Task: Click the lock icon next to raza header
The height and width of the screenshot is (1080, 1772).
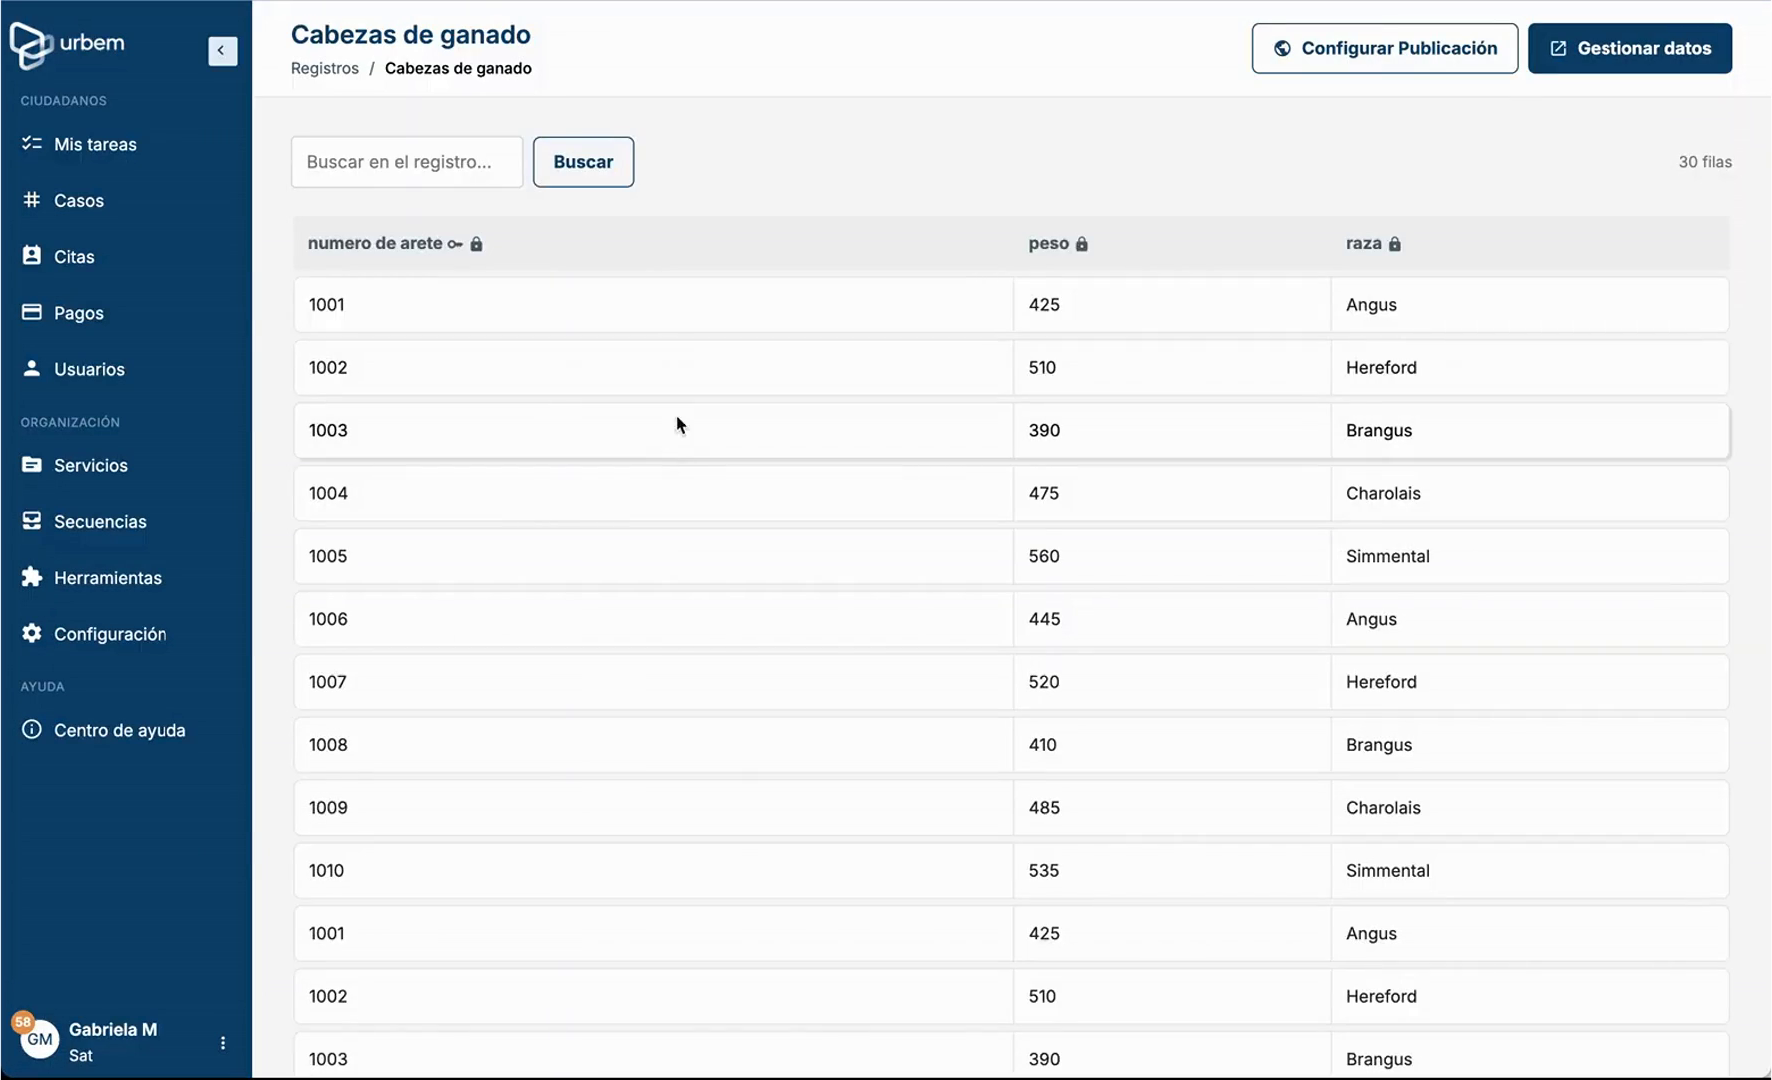Action: 1395,244
